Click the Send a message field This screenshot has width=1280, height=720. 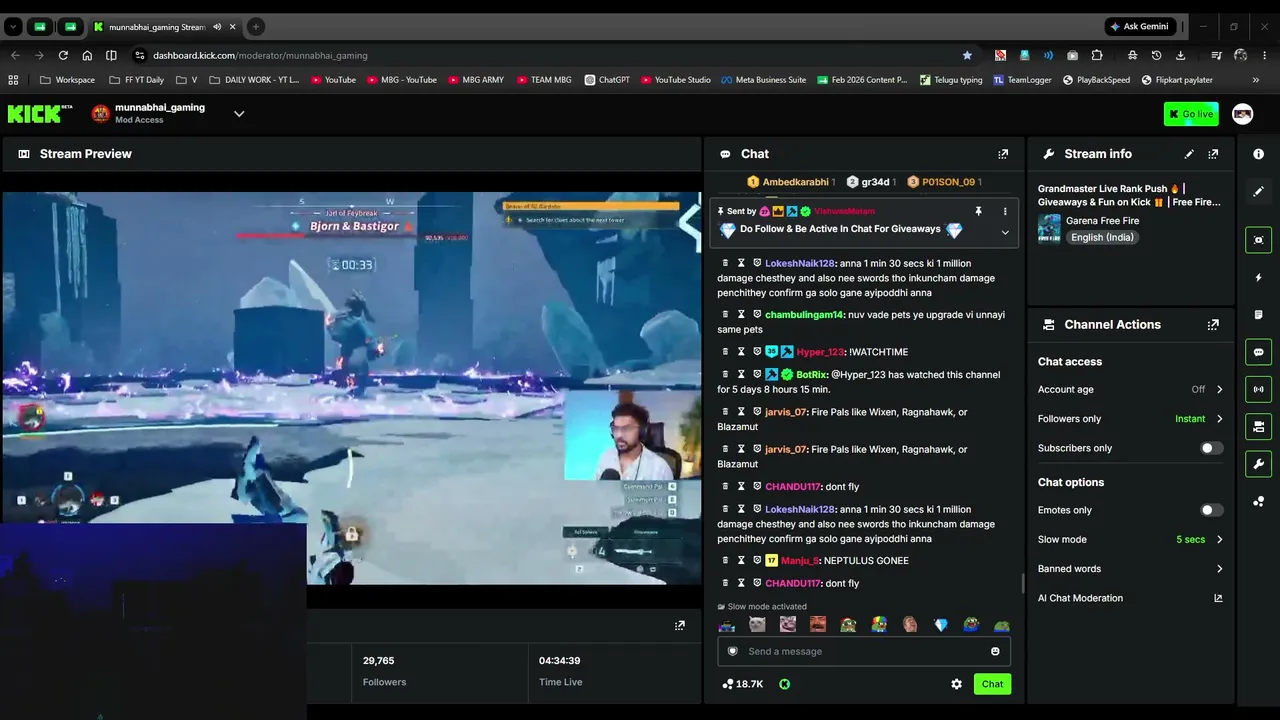(x=864, y=652)
